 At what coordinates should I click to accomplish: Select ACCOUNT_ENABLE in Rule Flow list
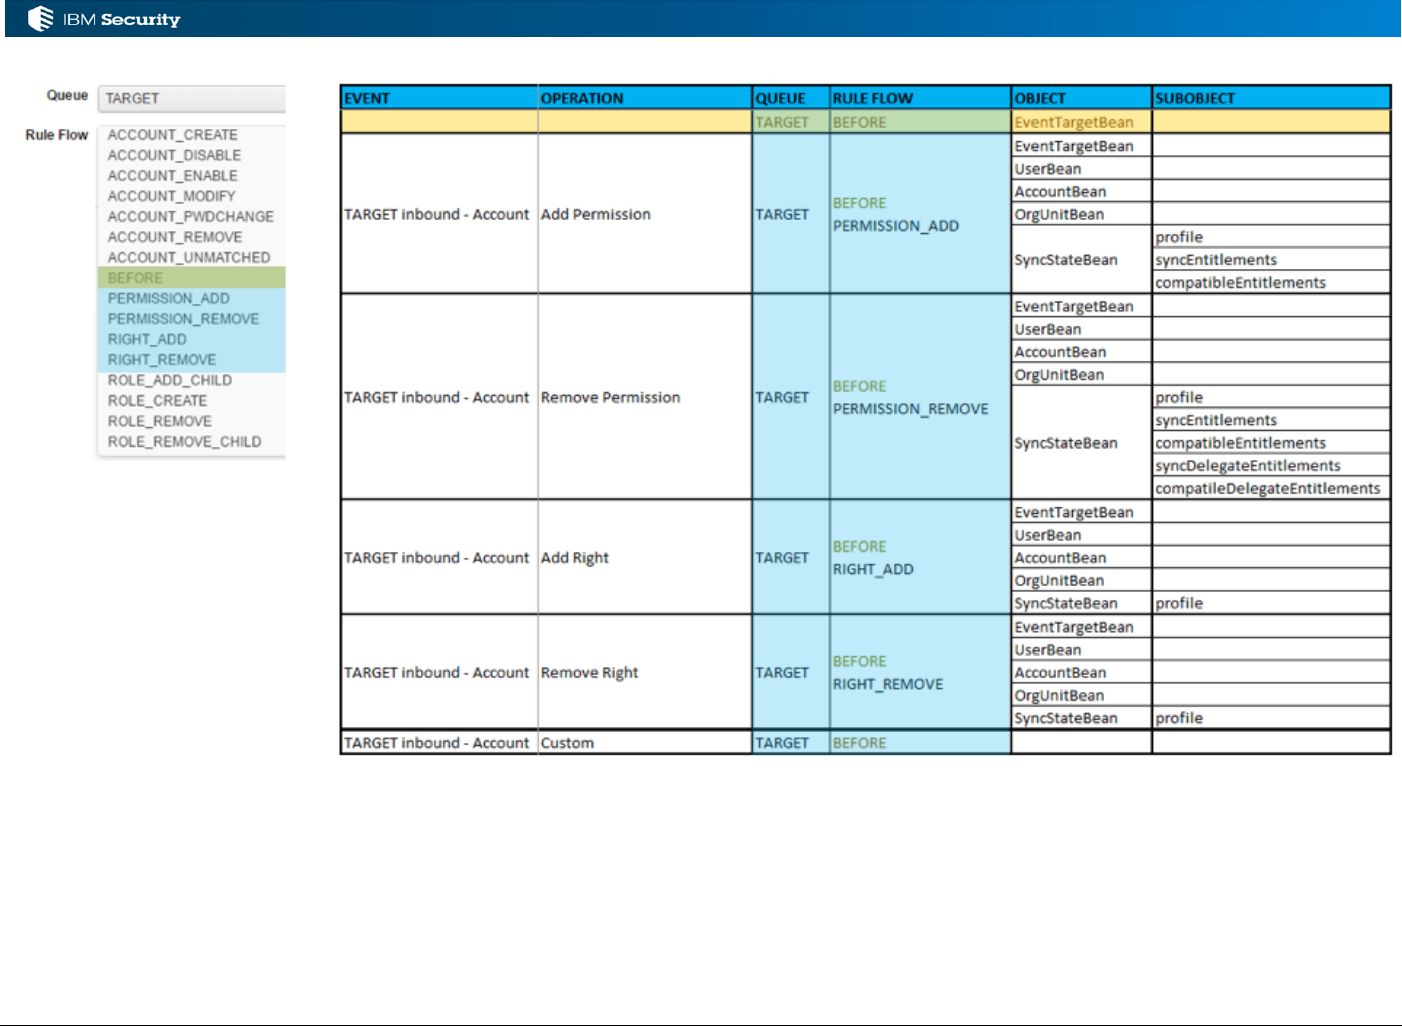click(x=191, y=176)
